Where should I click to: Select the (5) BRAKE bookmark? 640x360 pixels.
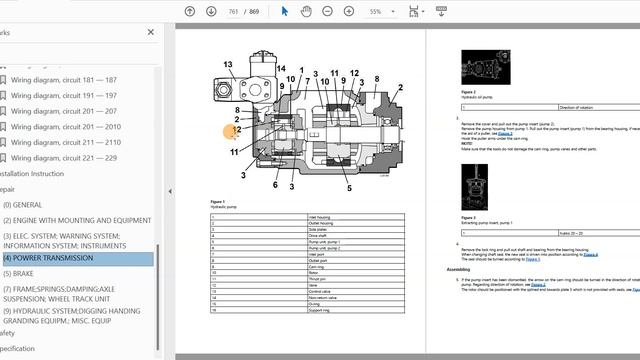pos(18,274)
